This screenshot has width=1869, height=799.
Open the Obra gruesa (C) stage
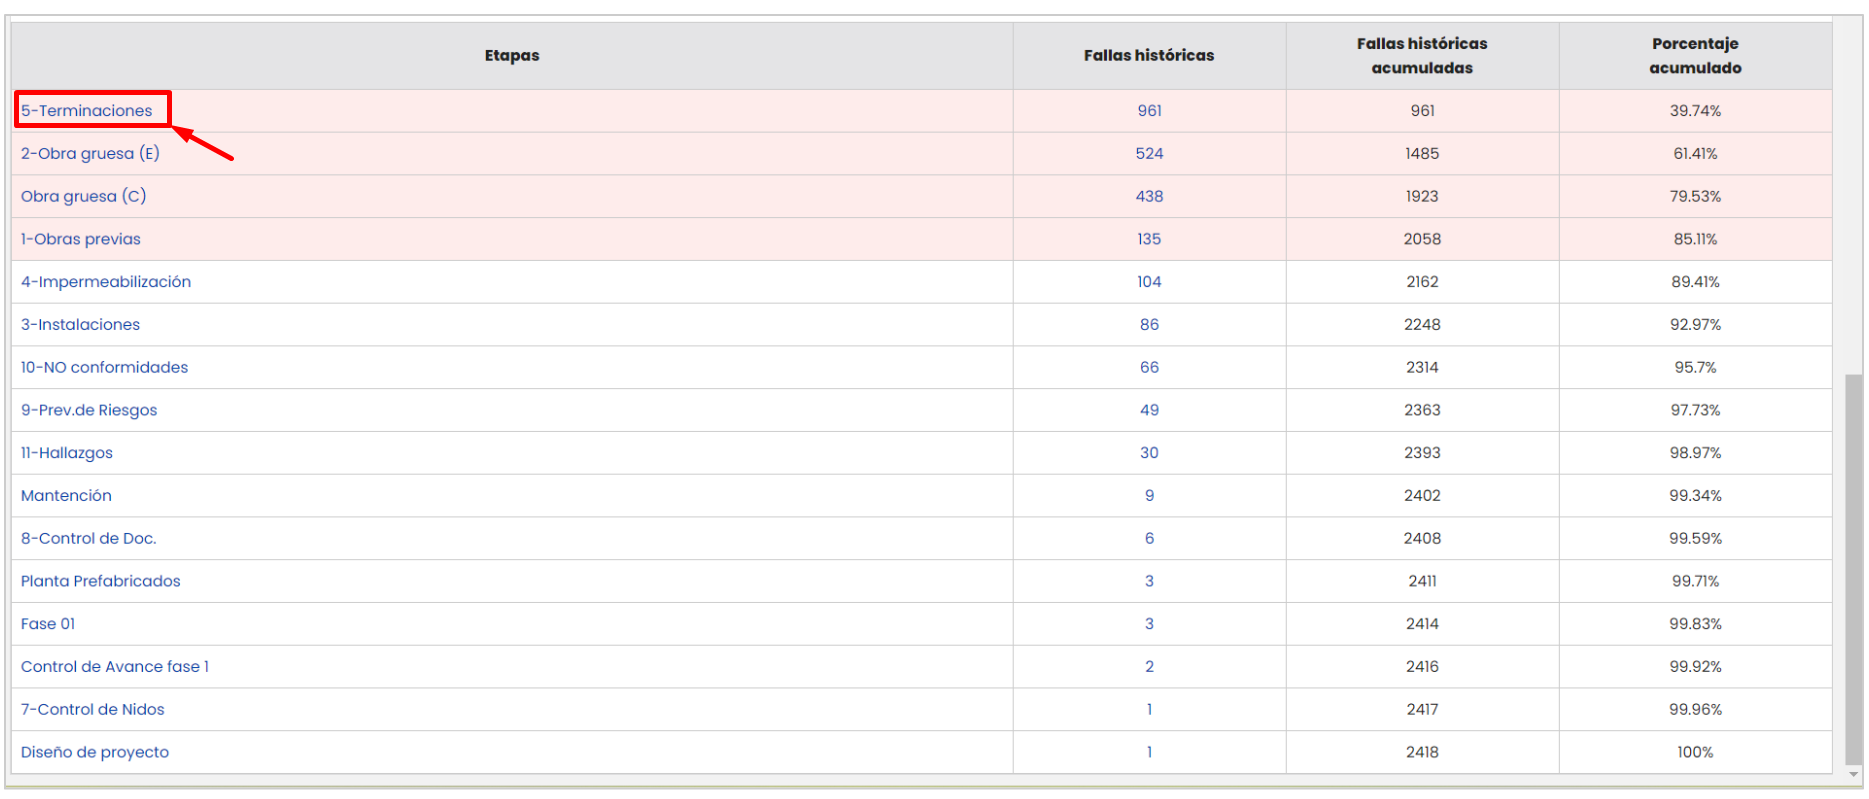83,197
